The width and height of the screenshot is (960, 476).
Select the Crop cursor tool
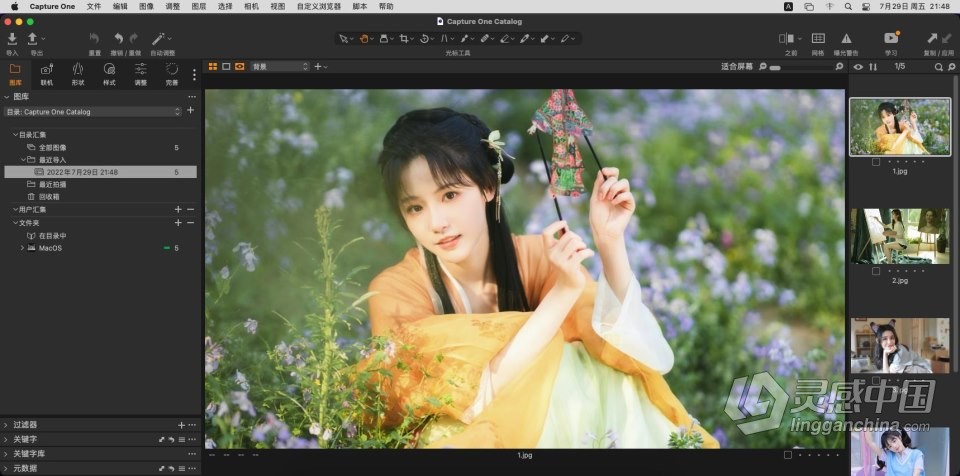pyautogui.click(x=405, y=39)
